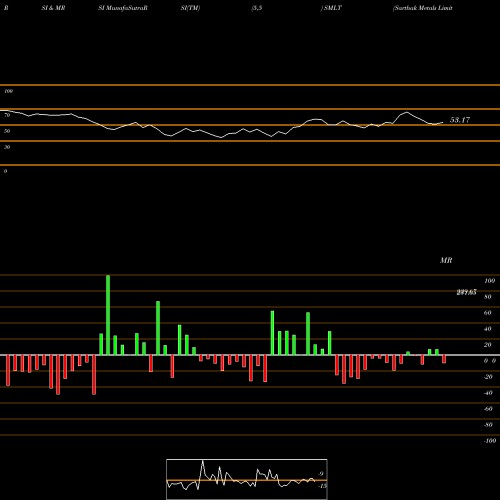
Task: Click the 'SI MunafaSutraR' header text
Action: [x=123, y=8]
